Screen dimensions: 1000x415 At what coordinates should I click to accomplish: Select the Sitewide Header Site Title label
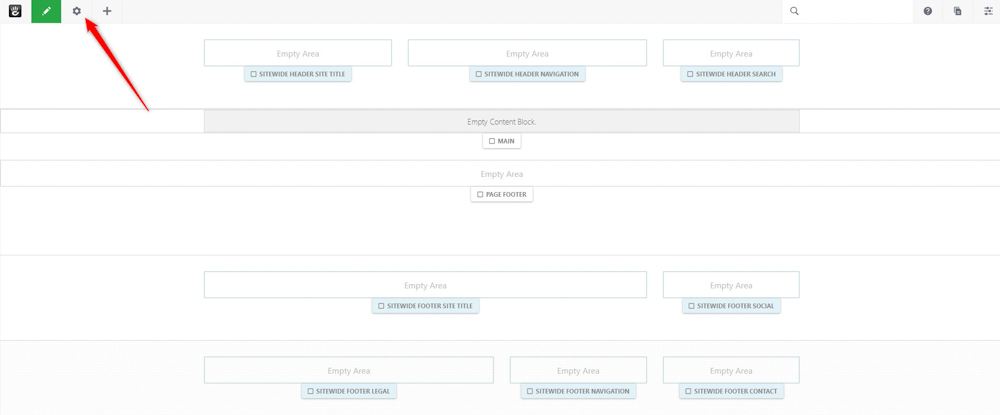(x=298, y=74)
